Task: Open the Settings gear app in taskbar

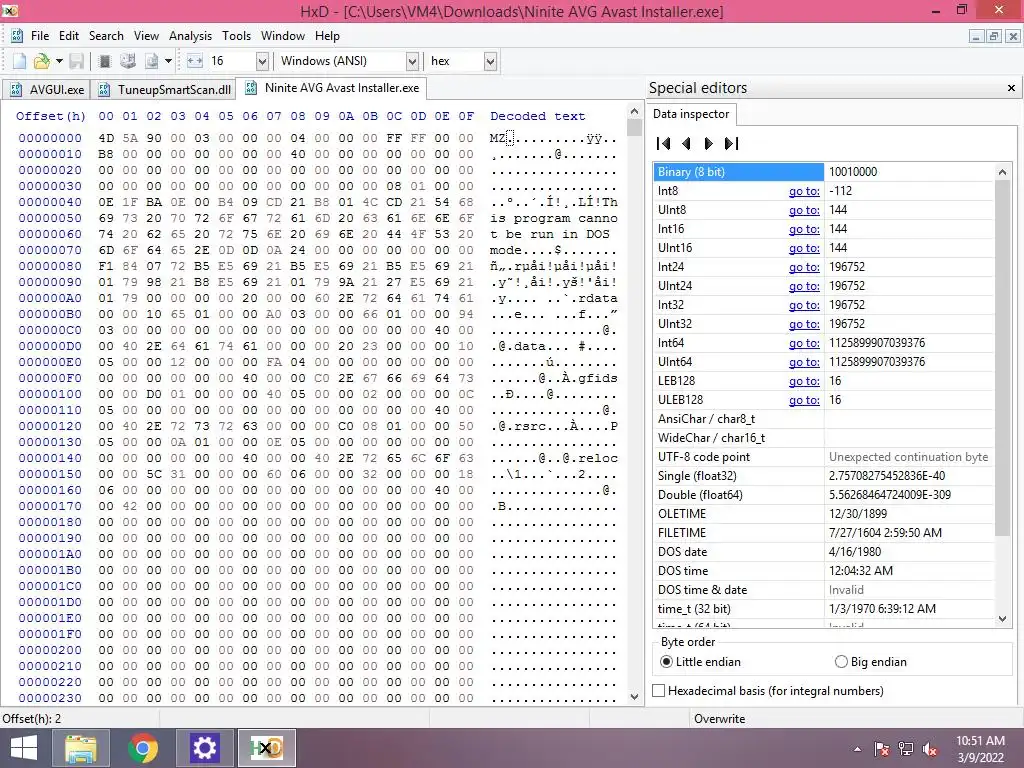Action: click(x=204, y=748)
